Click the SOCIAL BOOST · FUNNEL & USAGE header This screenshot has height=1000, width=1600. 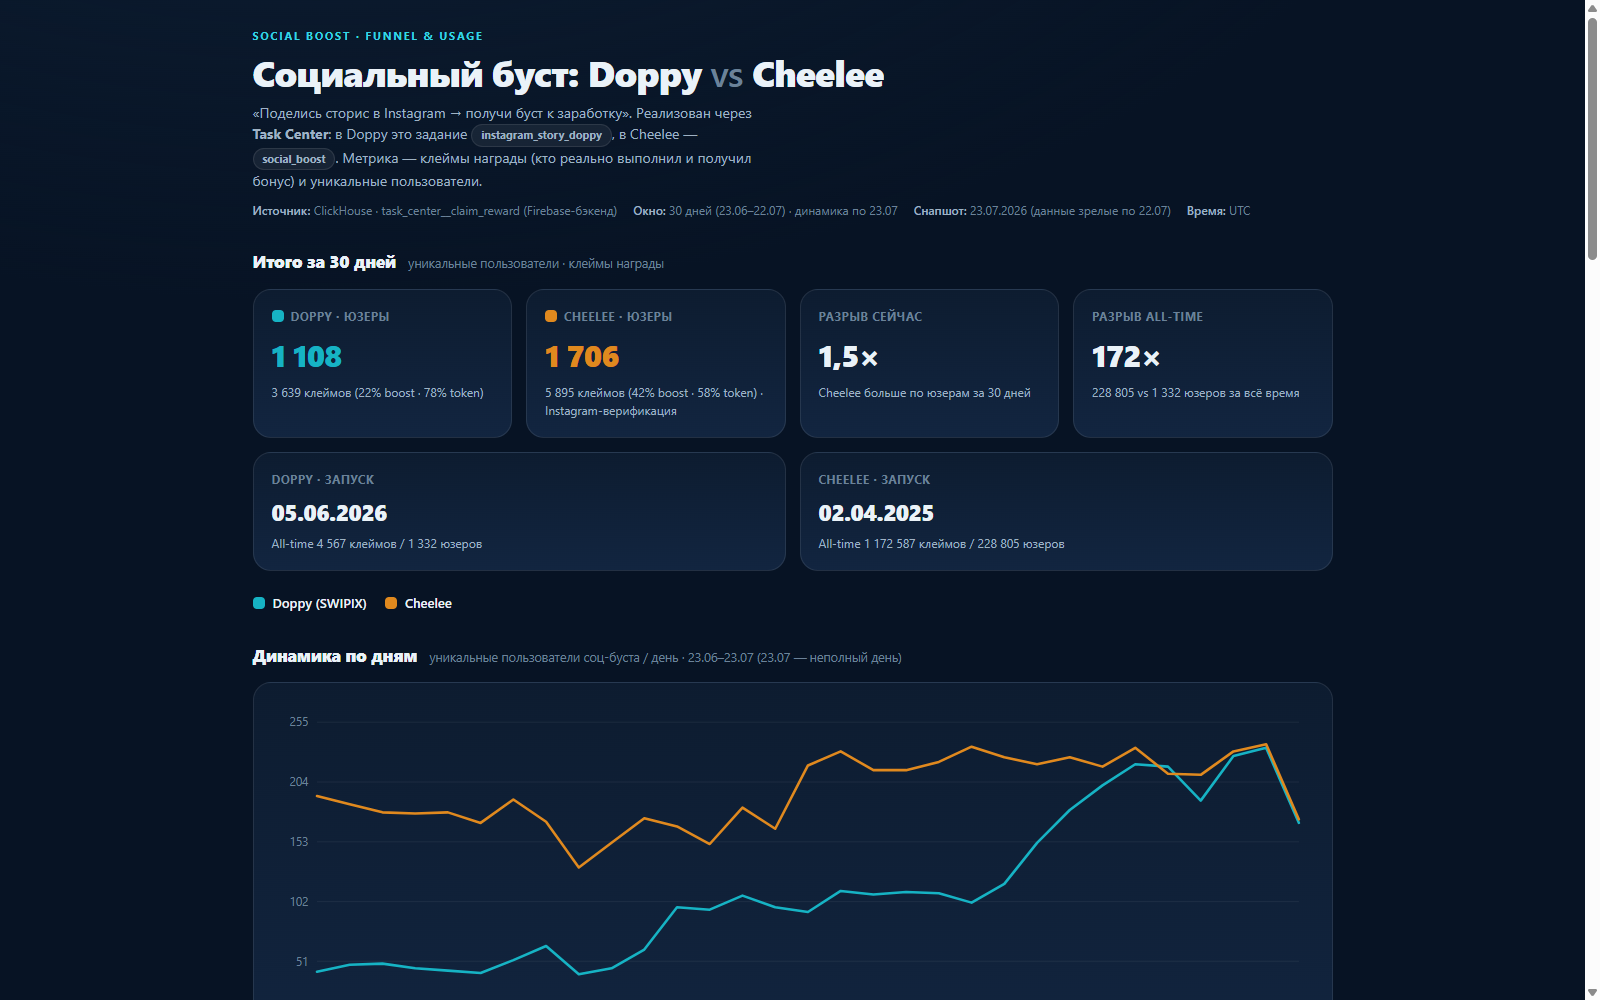point(367,36)
